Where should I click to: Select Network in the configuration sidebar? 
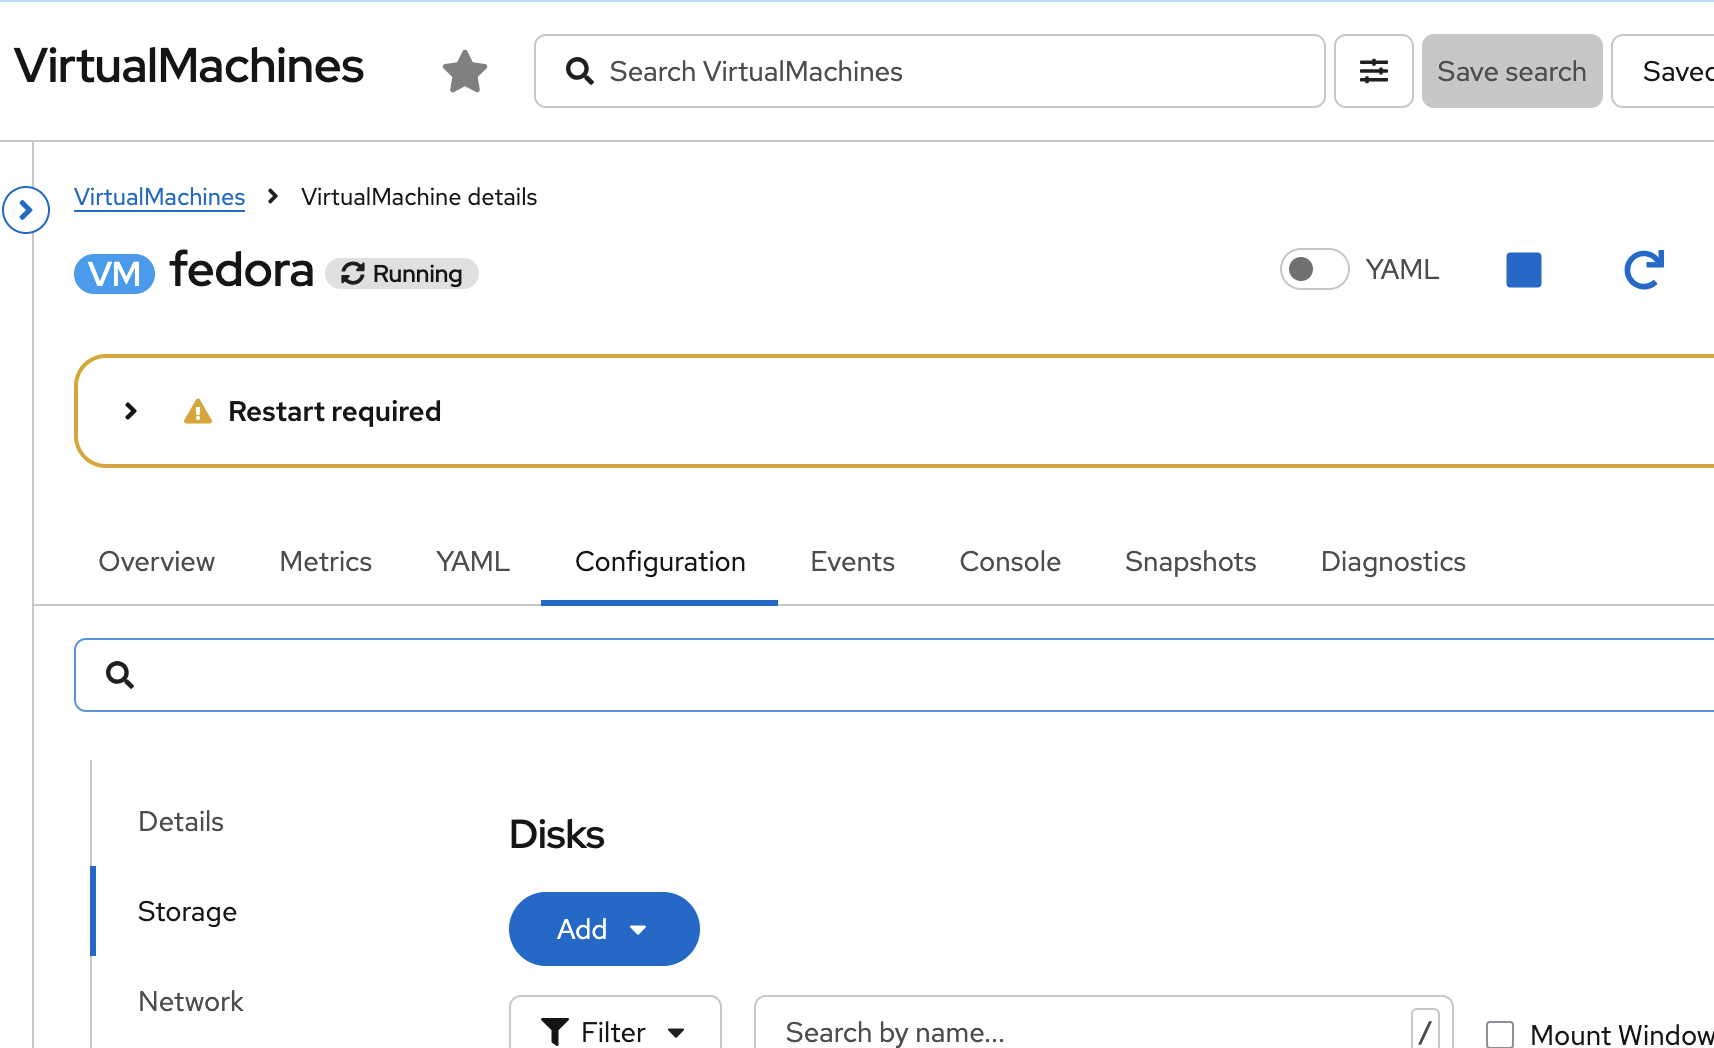[191, 1001]
